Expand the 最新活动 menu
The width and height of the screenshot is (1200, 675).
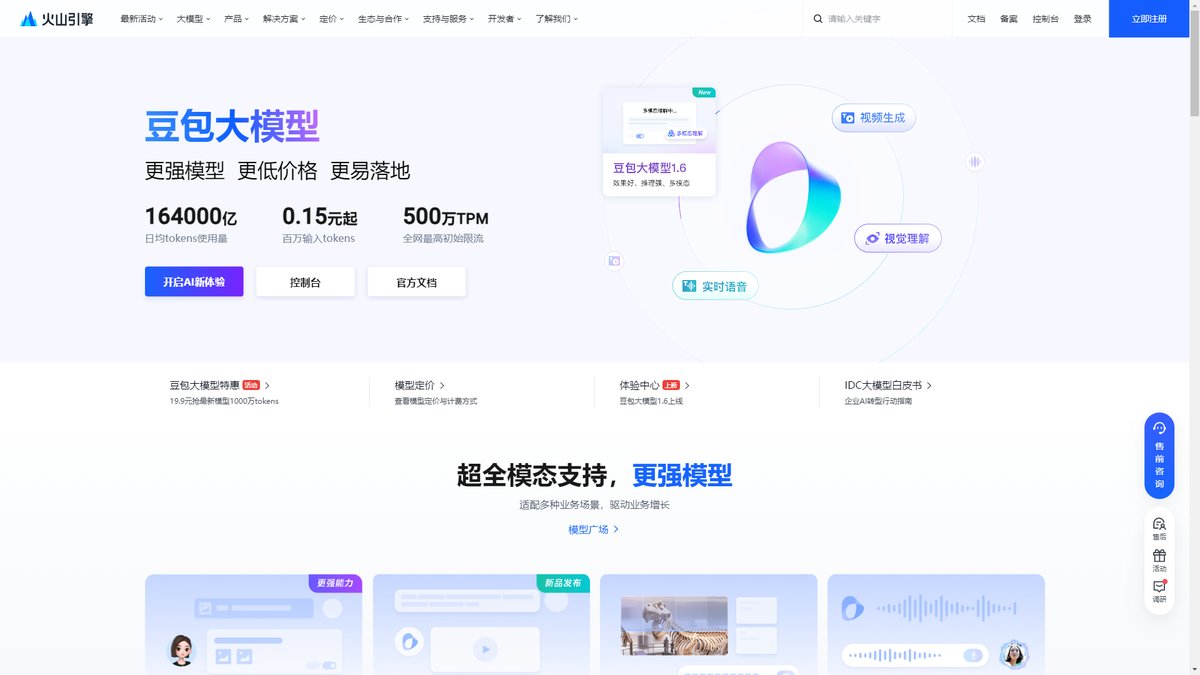tap(141, 19)
